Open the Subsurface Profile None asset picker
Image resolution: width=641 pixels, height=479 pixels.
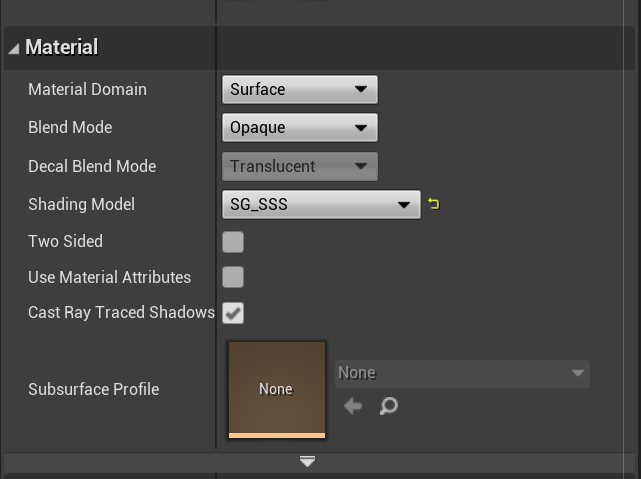(461, 373)
